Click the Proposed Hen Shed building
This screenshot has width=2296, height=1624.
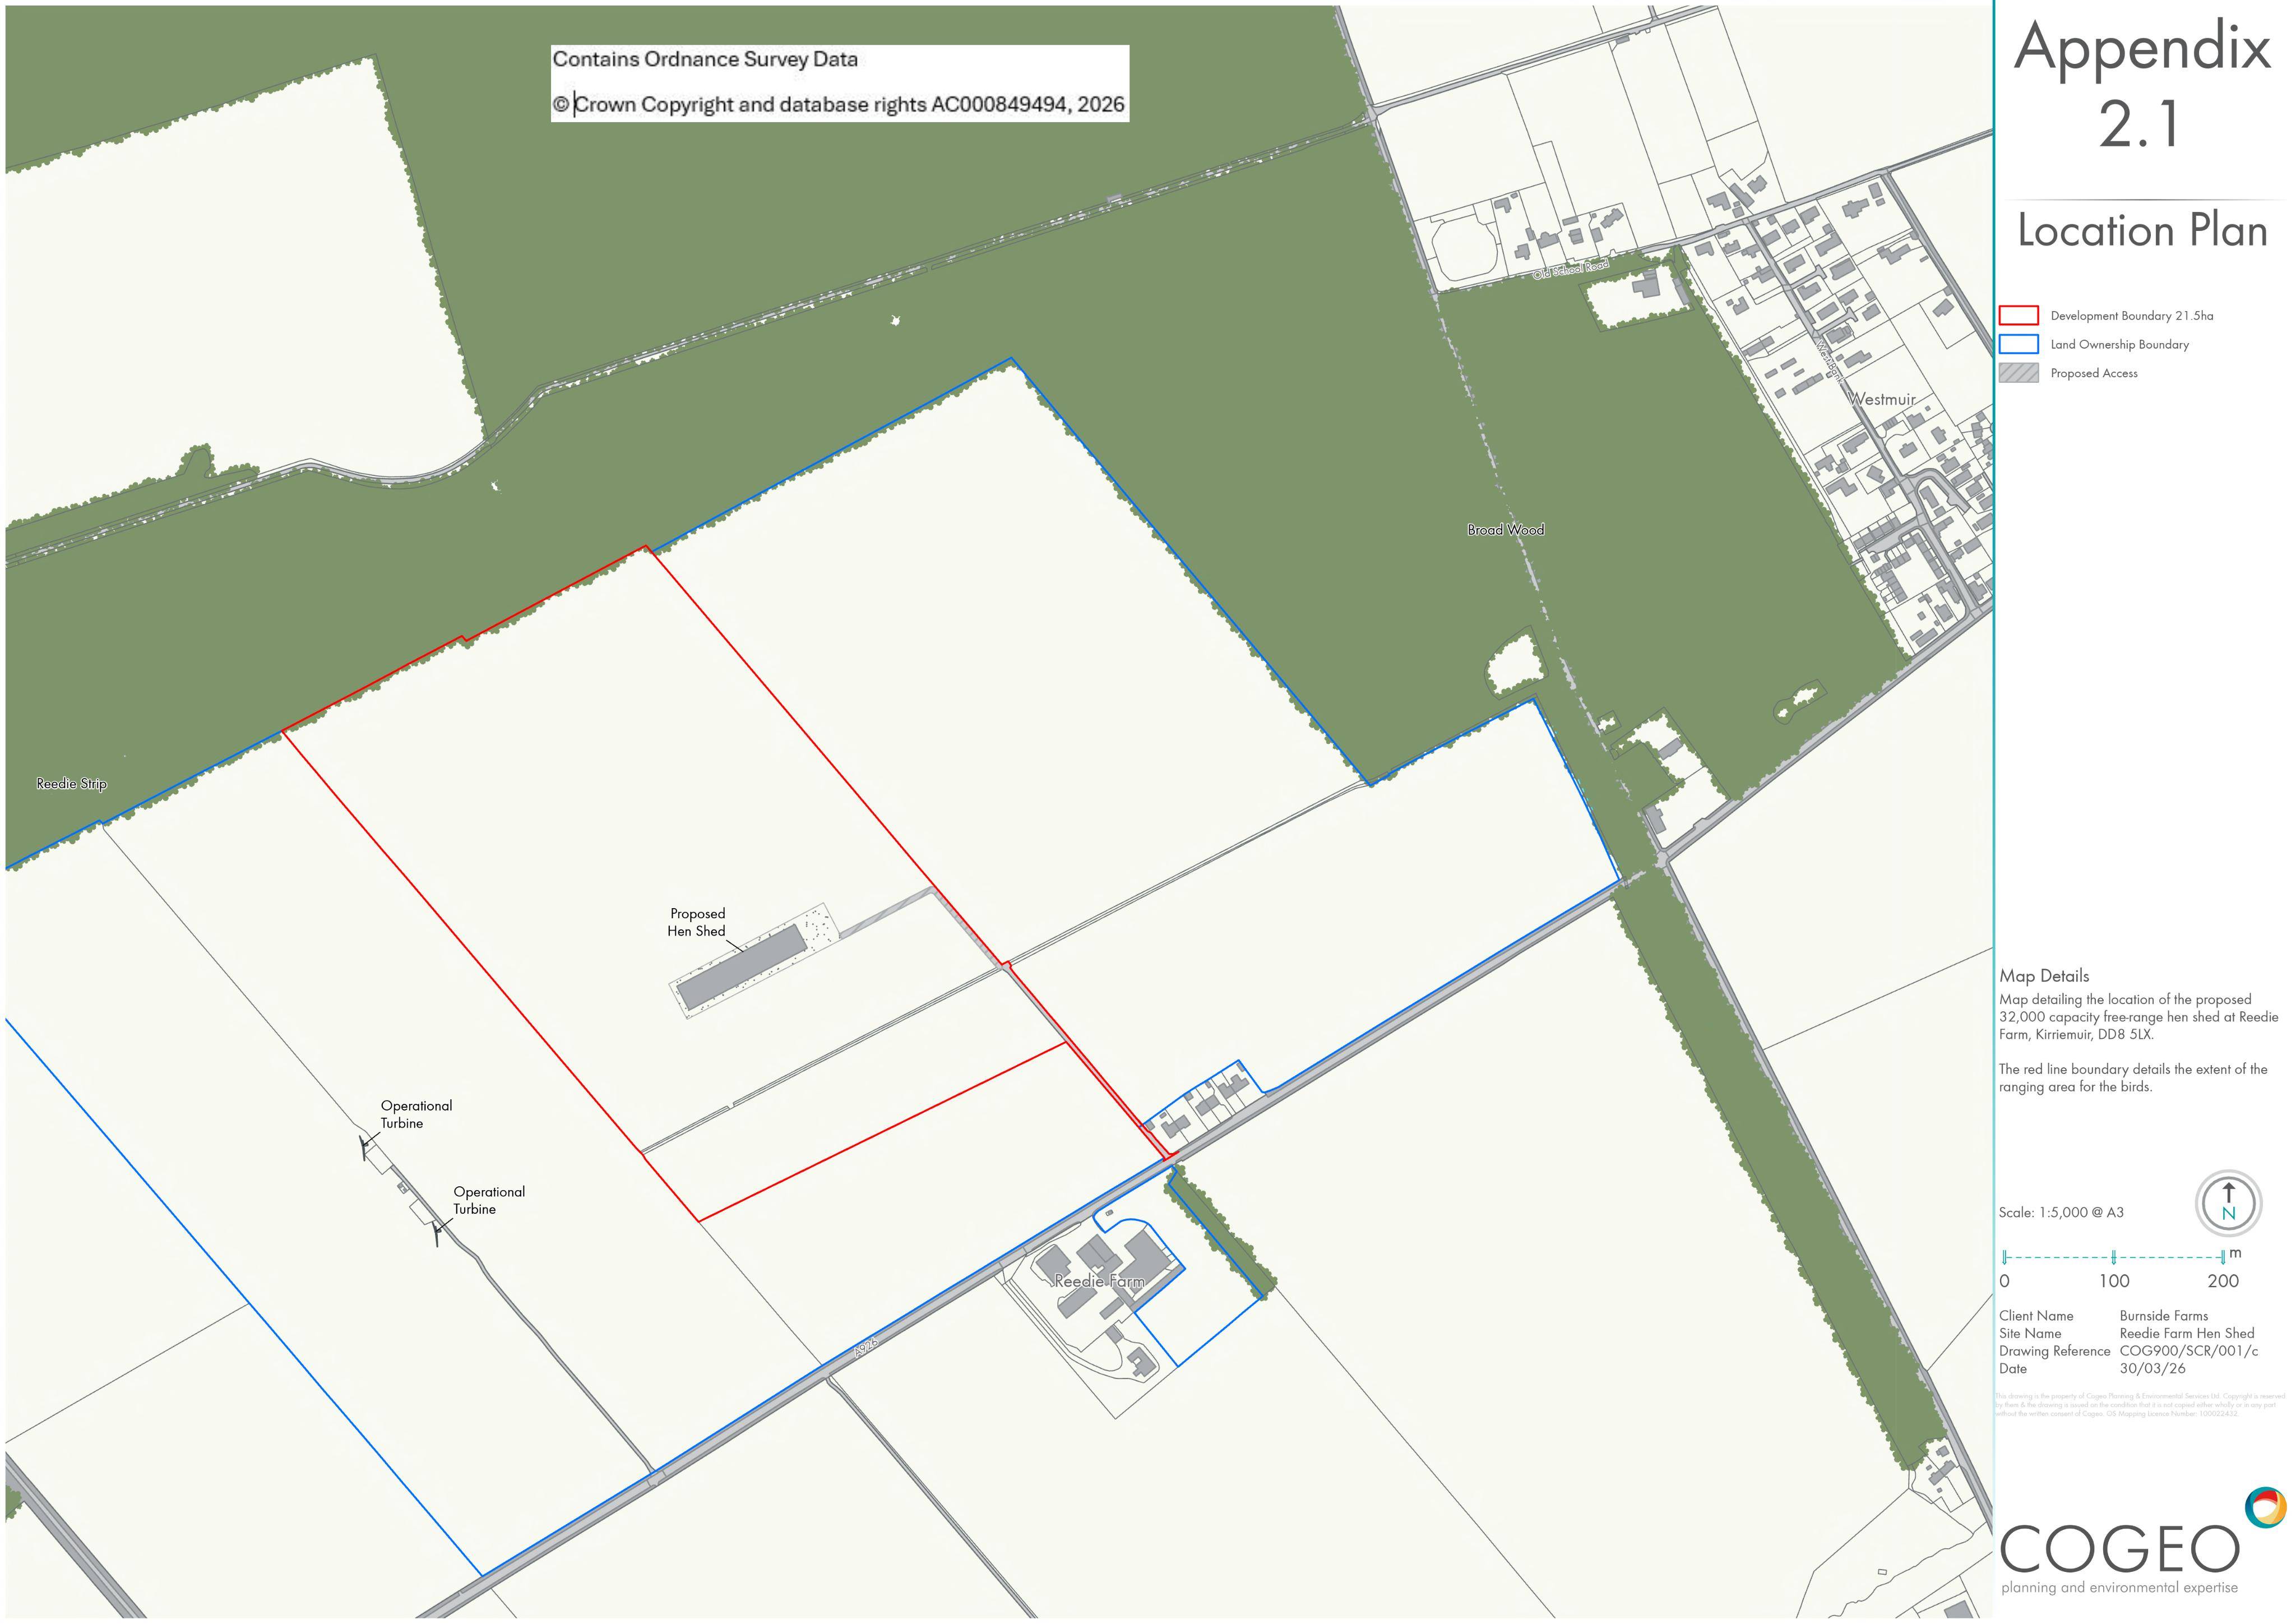pyautogui.click(x=741, y=967)
